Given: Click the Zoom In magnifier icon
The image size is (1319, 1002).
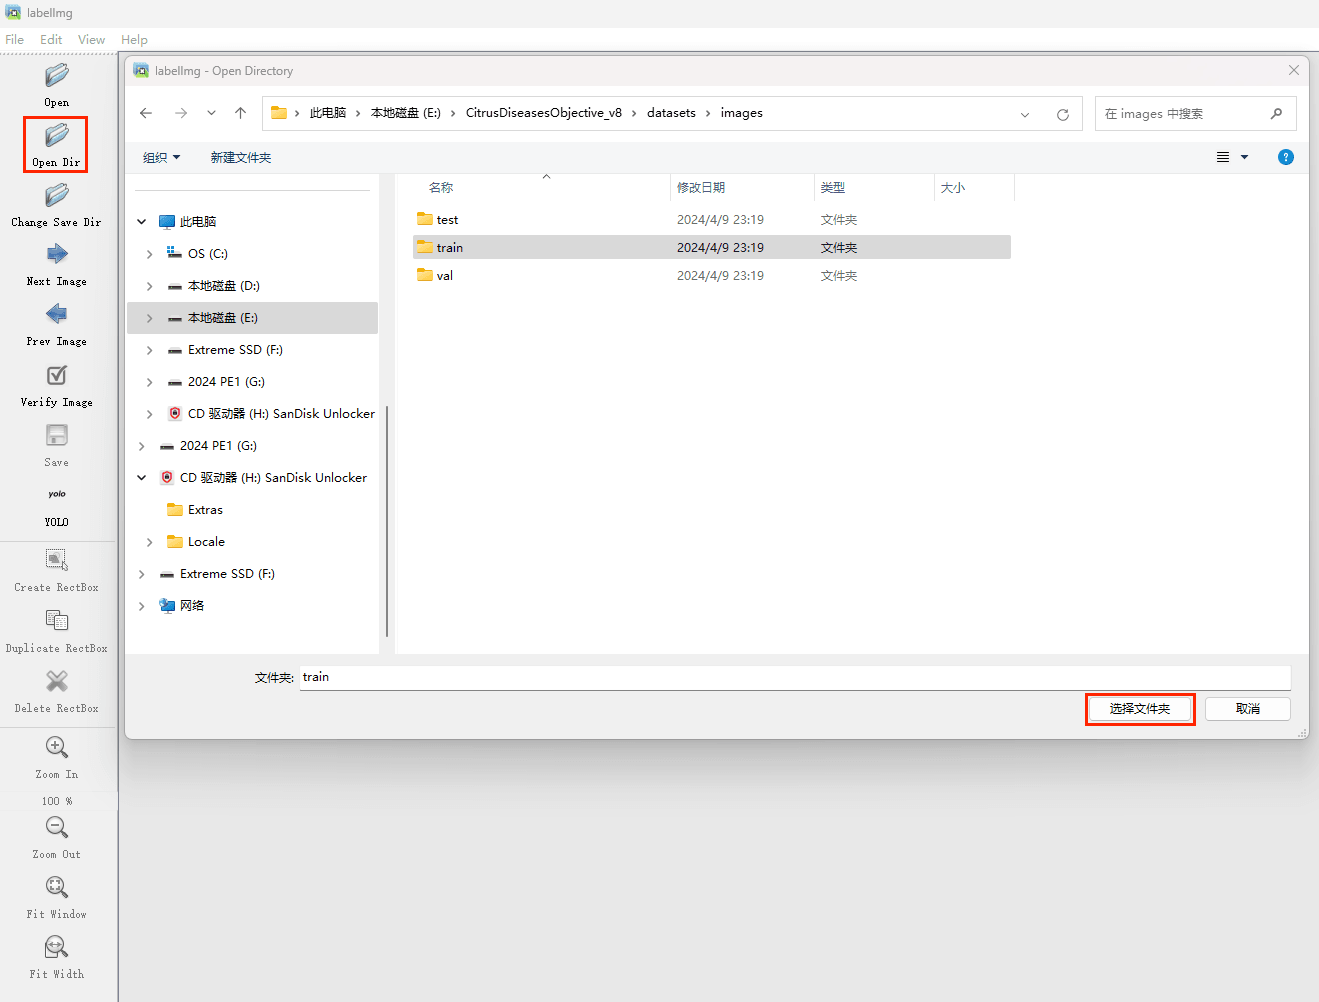Looking at the screenshot, I should (x=57, y=748).
